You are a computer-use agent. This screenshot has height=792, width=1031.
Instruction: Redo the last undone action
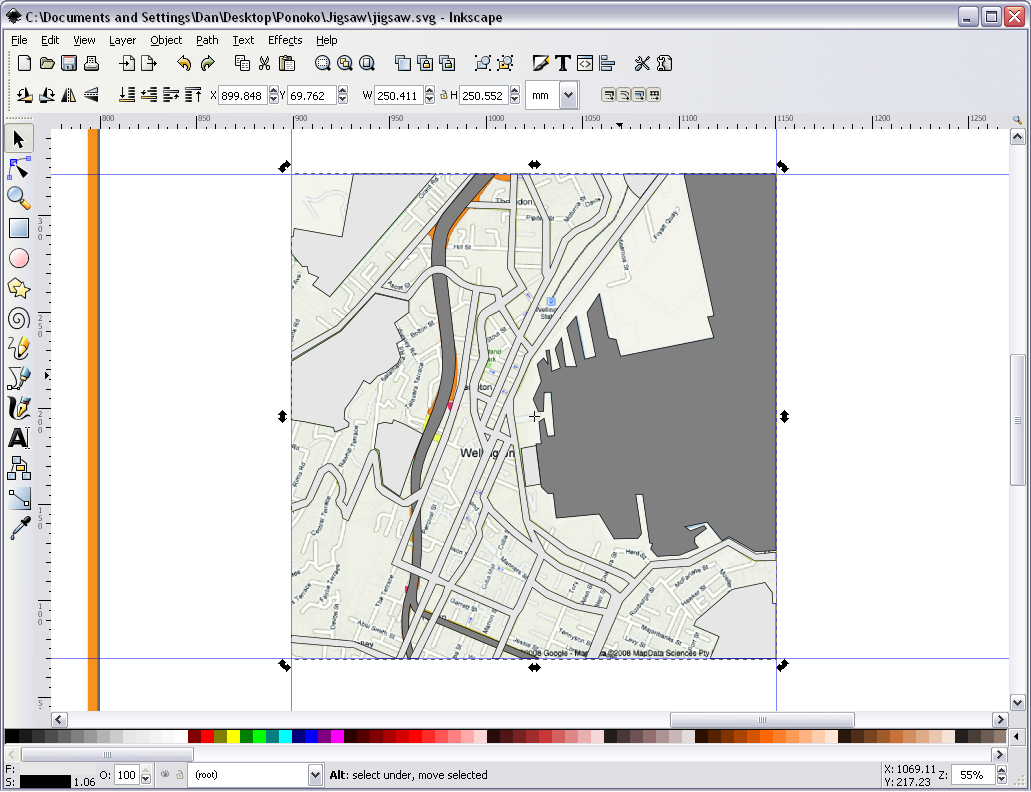click(x=207, y=63)
